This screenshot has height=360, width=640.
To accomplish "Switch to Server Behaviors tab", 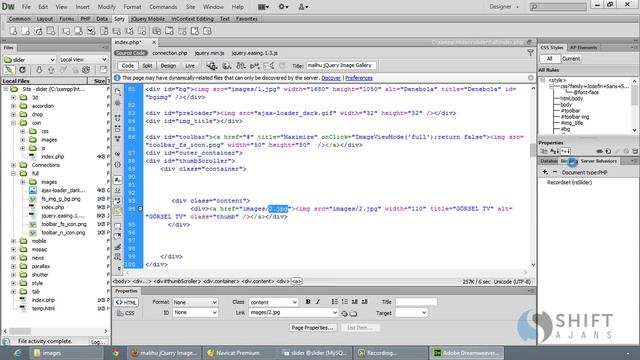I will click(x=598, y=161).
